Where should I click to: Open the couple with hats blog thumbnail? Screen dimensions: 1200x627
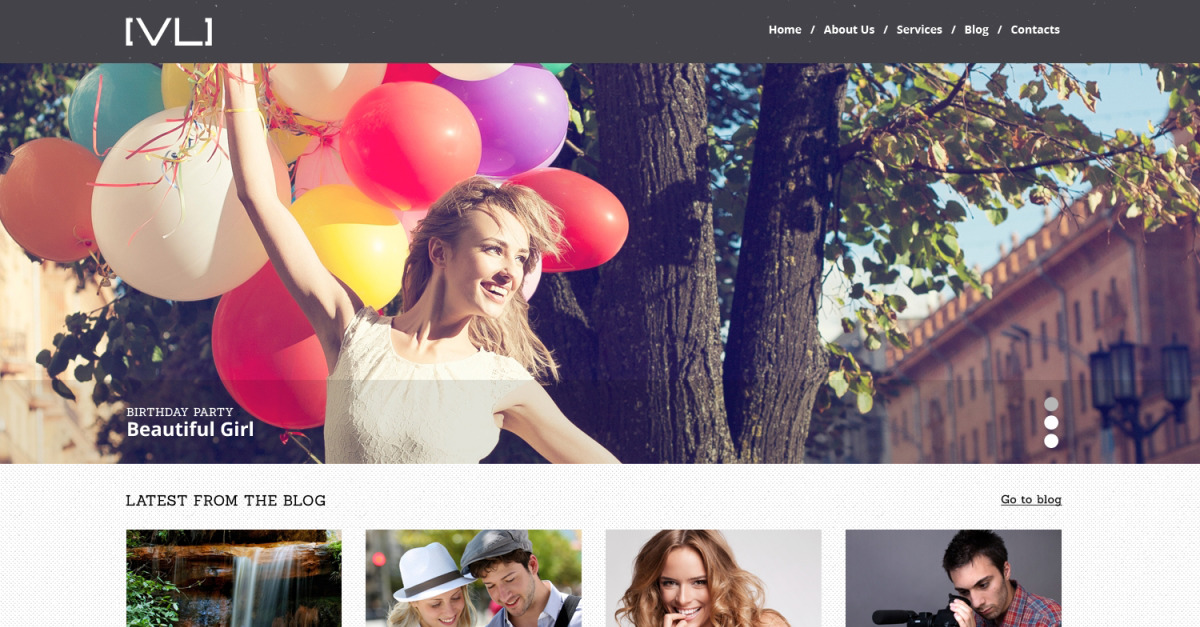(473, 578)
